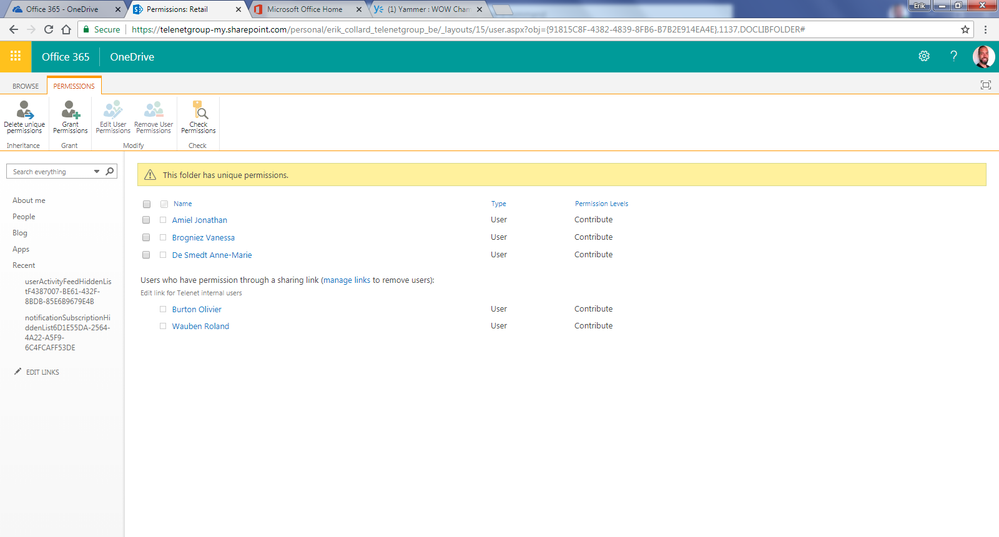Check the outer checkbox for Amiel Jonathan

click(x=146, y=220)
